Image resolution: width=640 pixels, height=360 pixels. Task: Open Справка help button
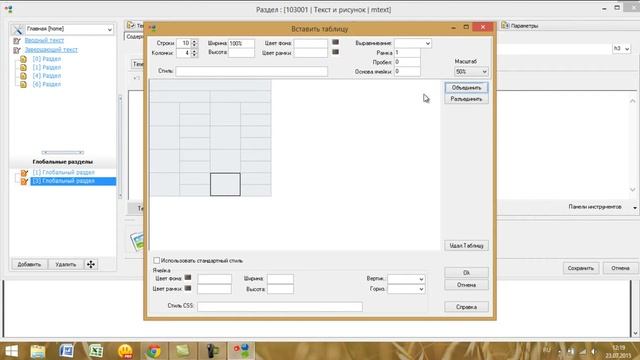pyautogui.click(x=466, y=307)
